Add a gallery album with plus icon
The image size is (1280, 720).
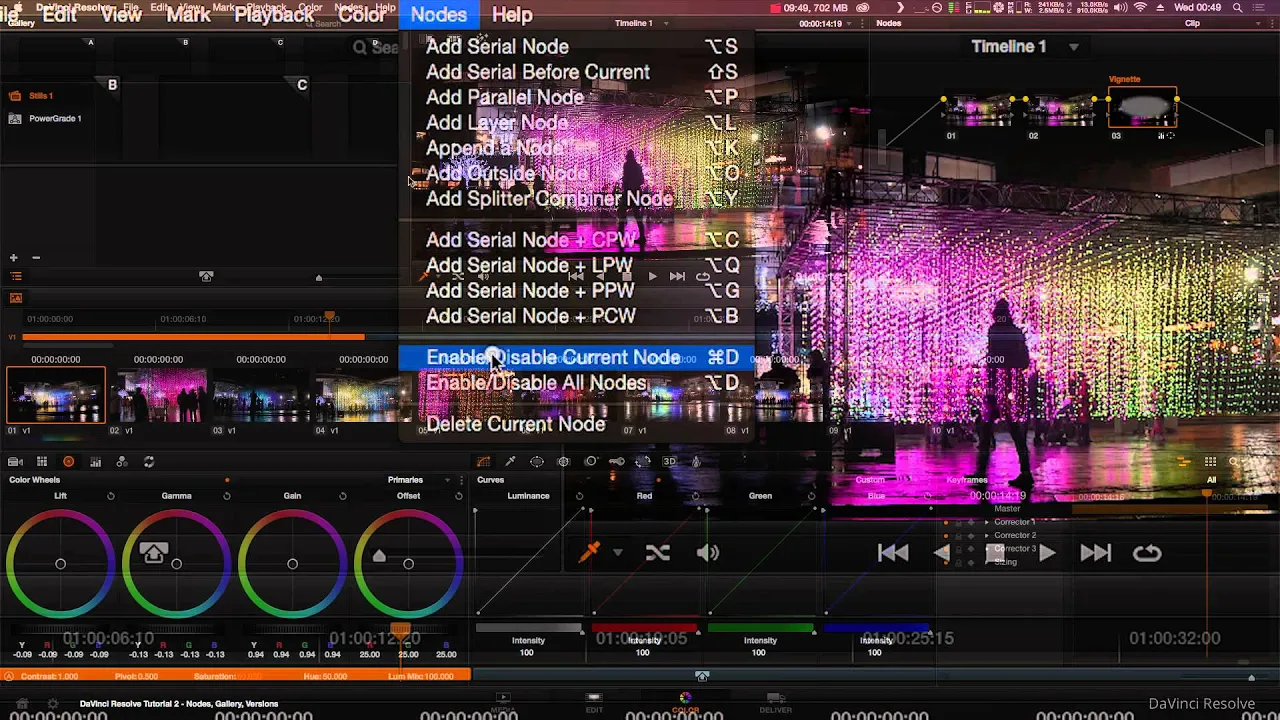tap(13, 258)
